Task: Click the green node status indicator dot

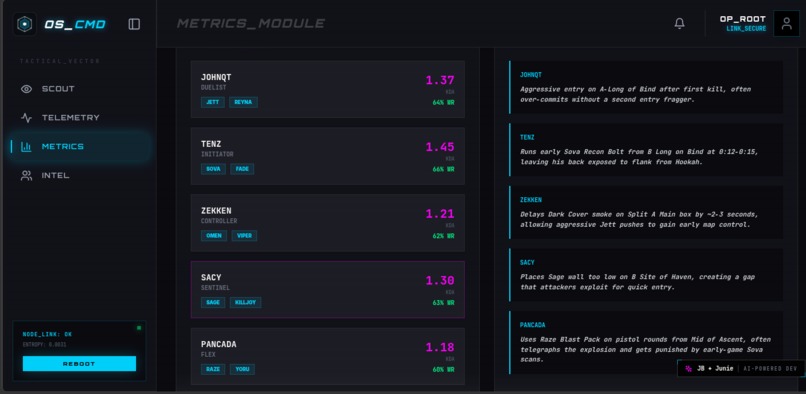Action: [x=139, y=328]
